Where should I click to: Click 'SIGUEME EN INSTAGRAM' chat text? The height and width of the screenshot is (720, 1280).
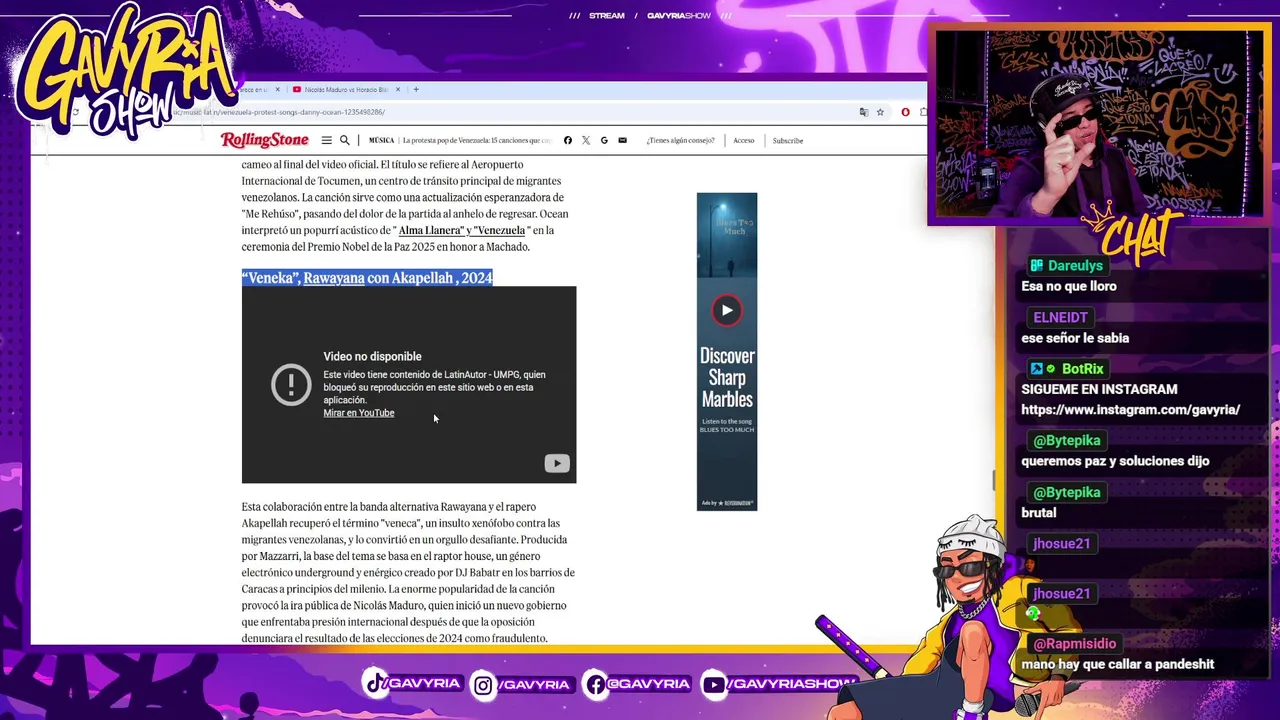[1099, 389]
